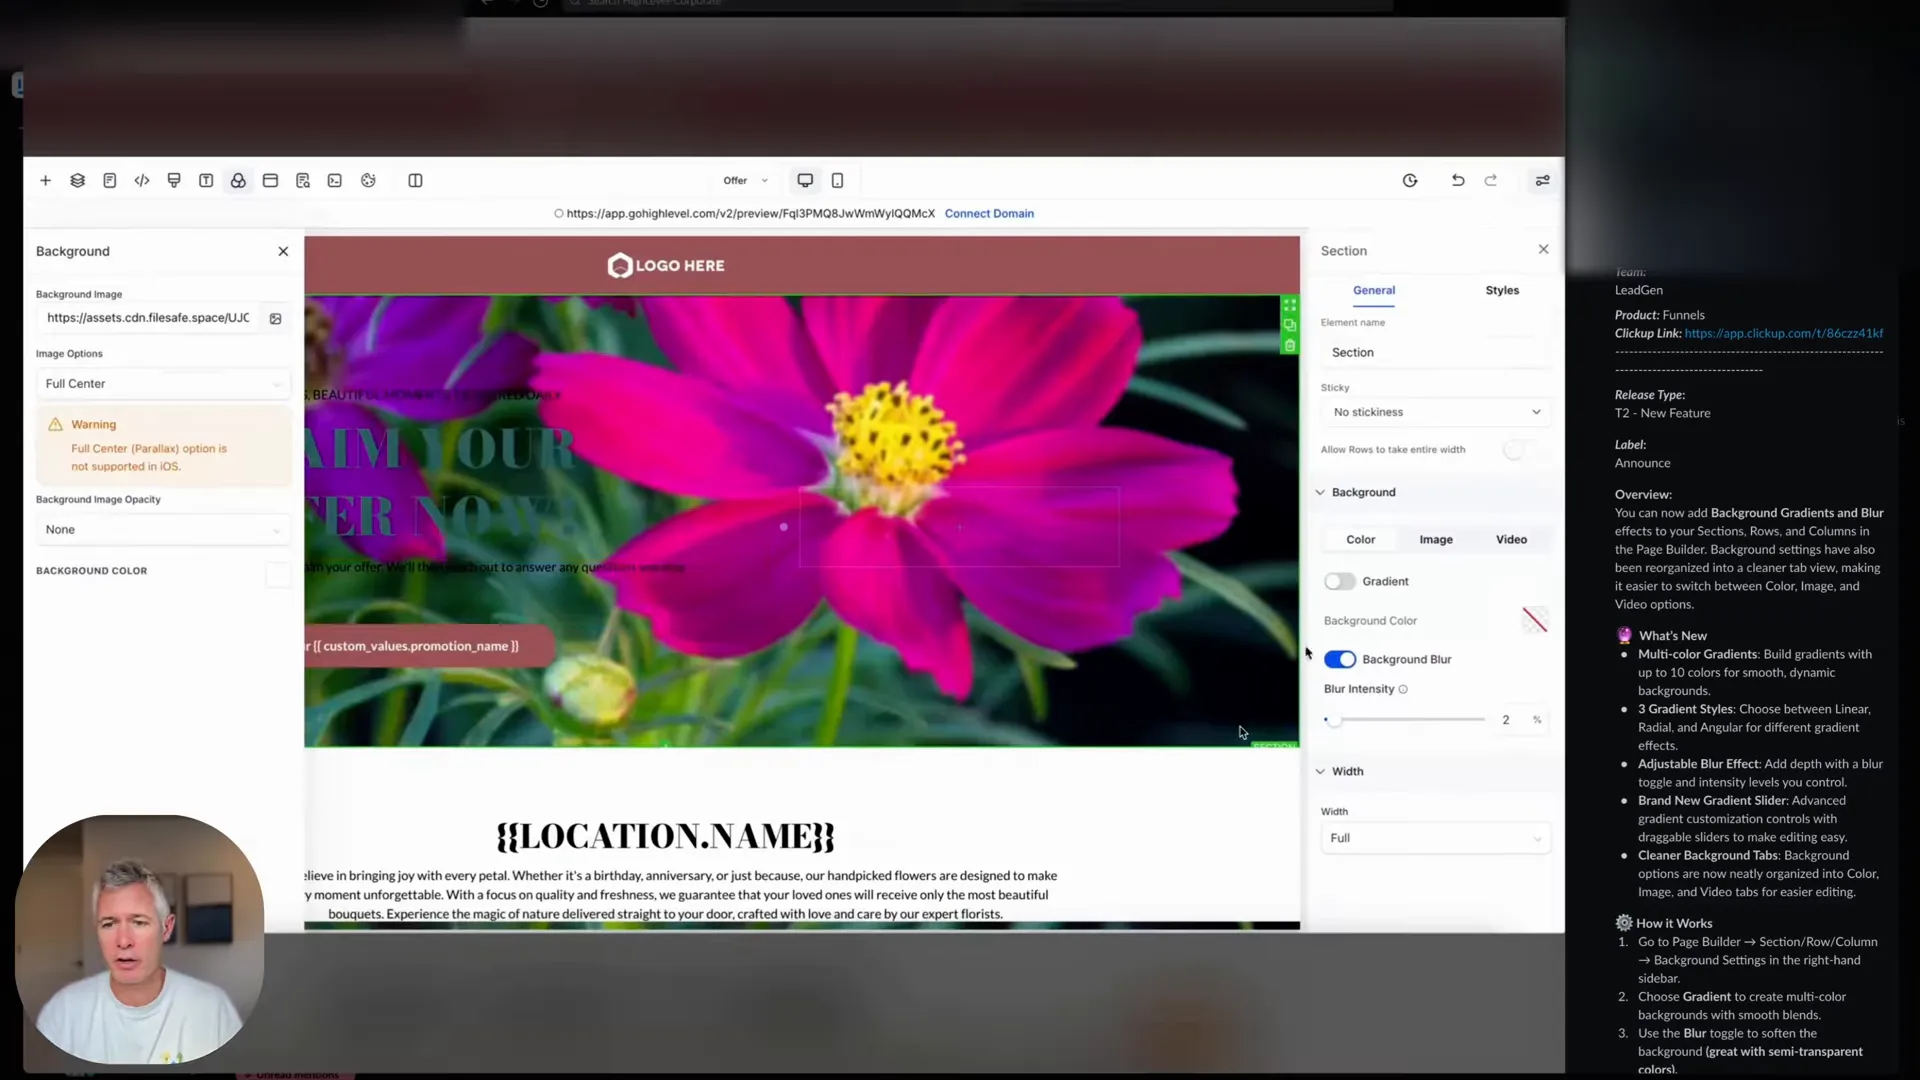
Task: Open version history clock icon
Action: (1410, 181)
